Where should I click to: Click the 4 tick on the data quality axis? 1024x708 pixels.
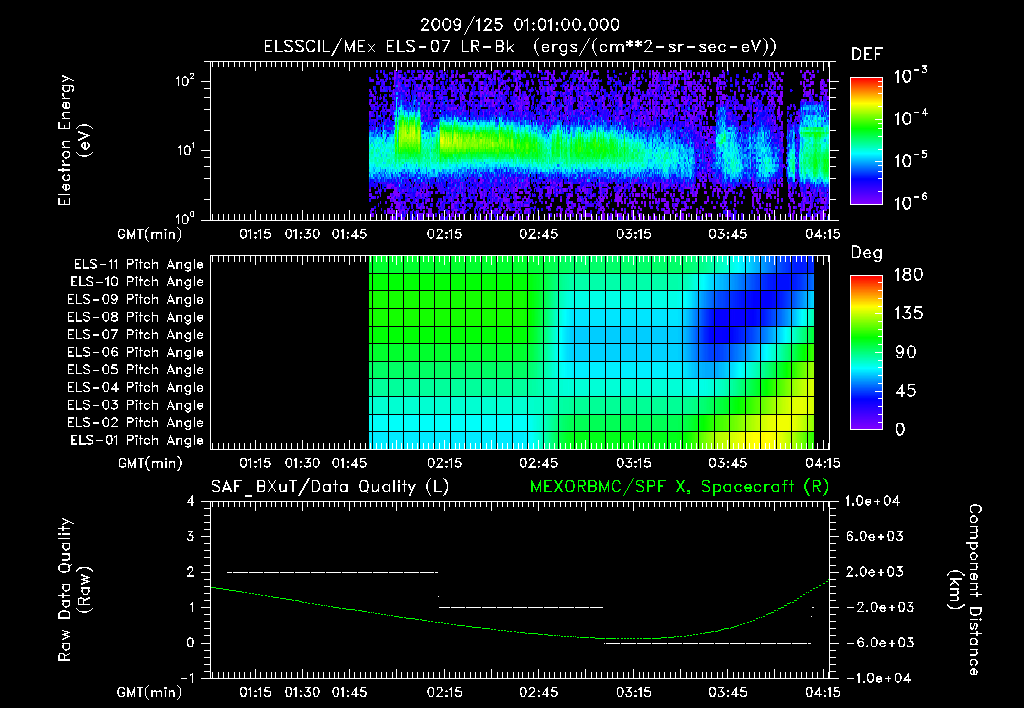point(191,501)
